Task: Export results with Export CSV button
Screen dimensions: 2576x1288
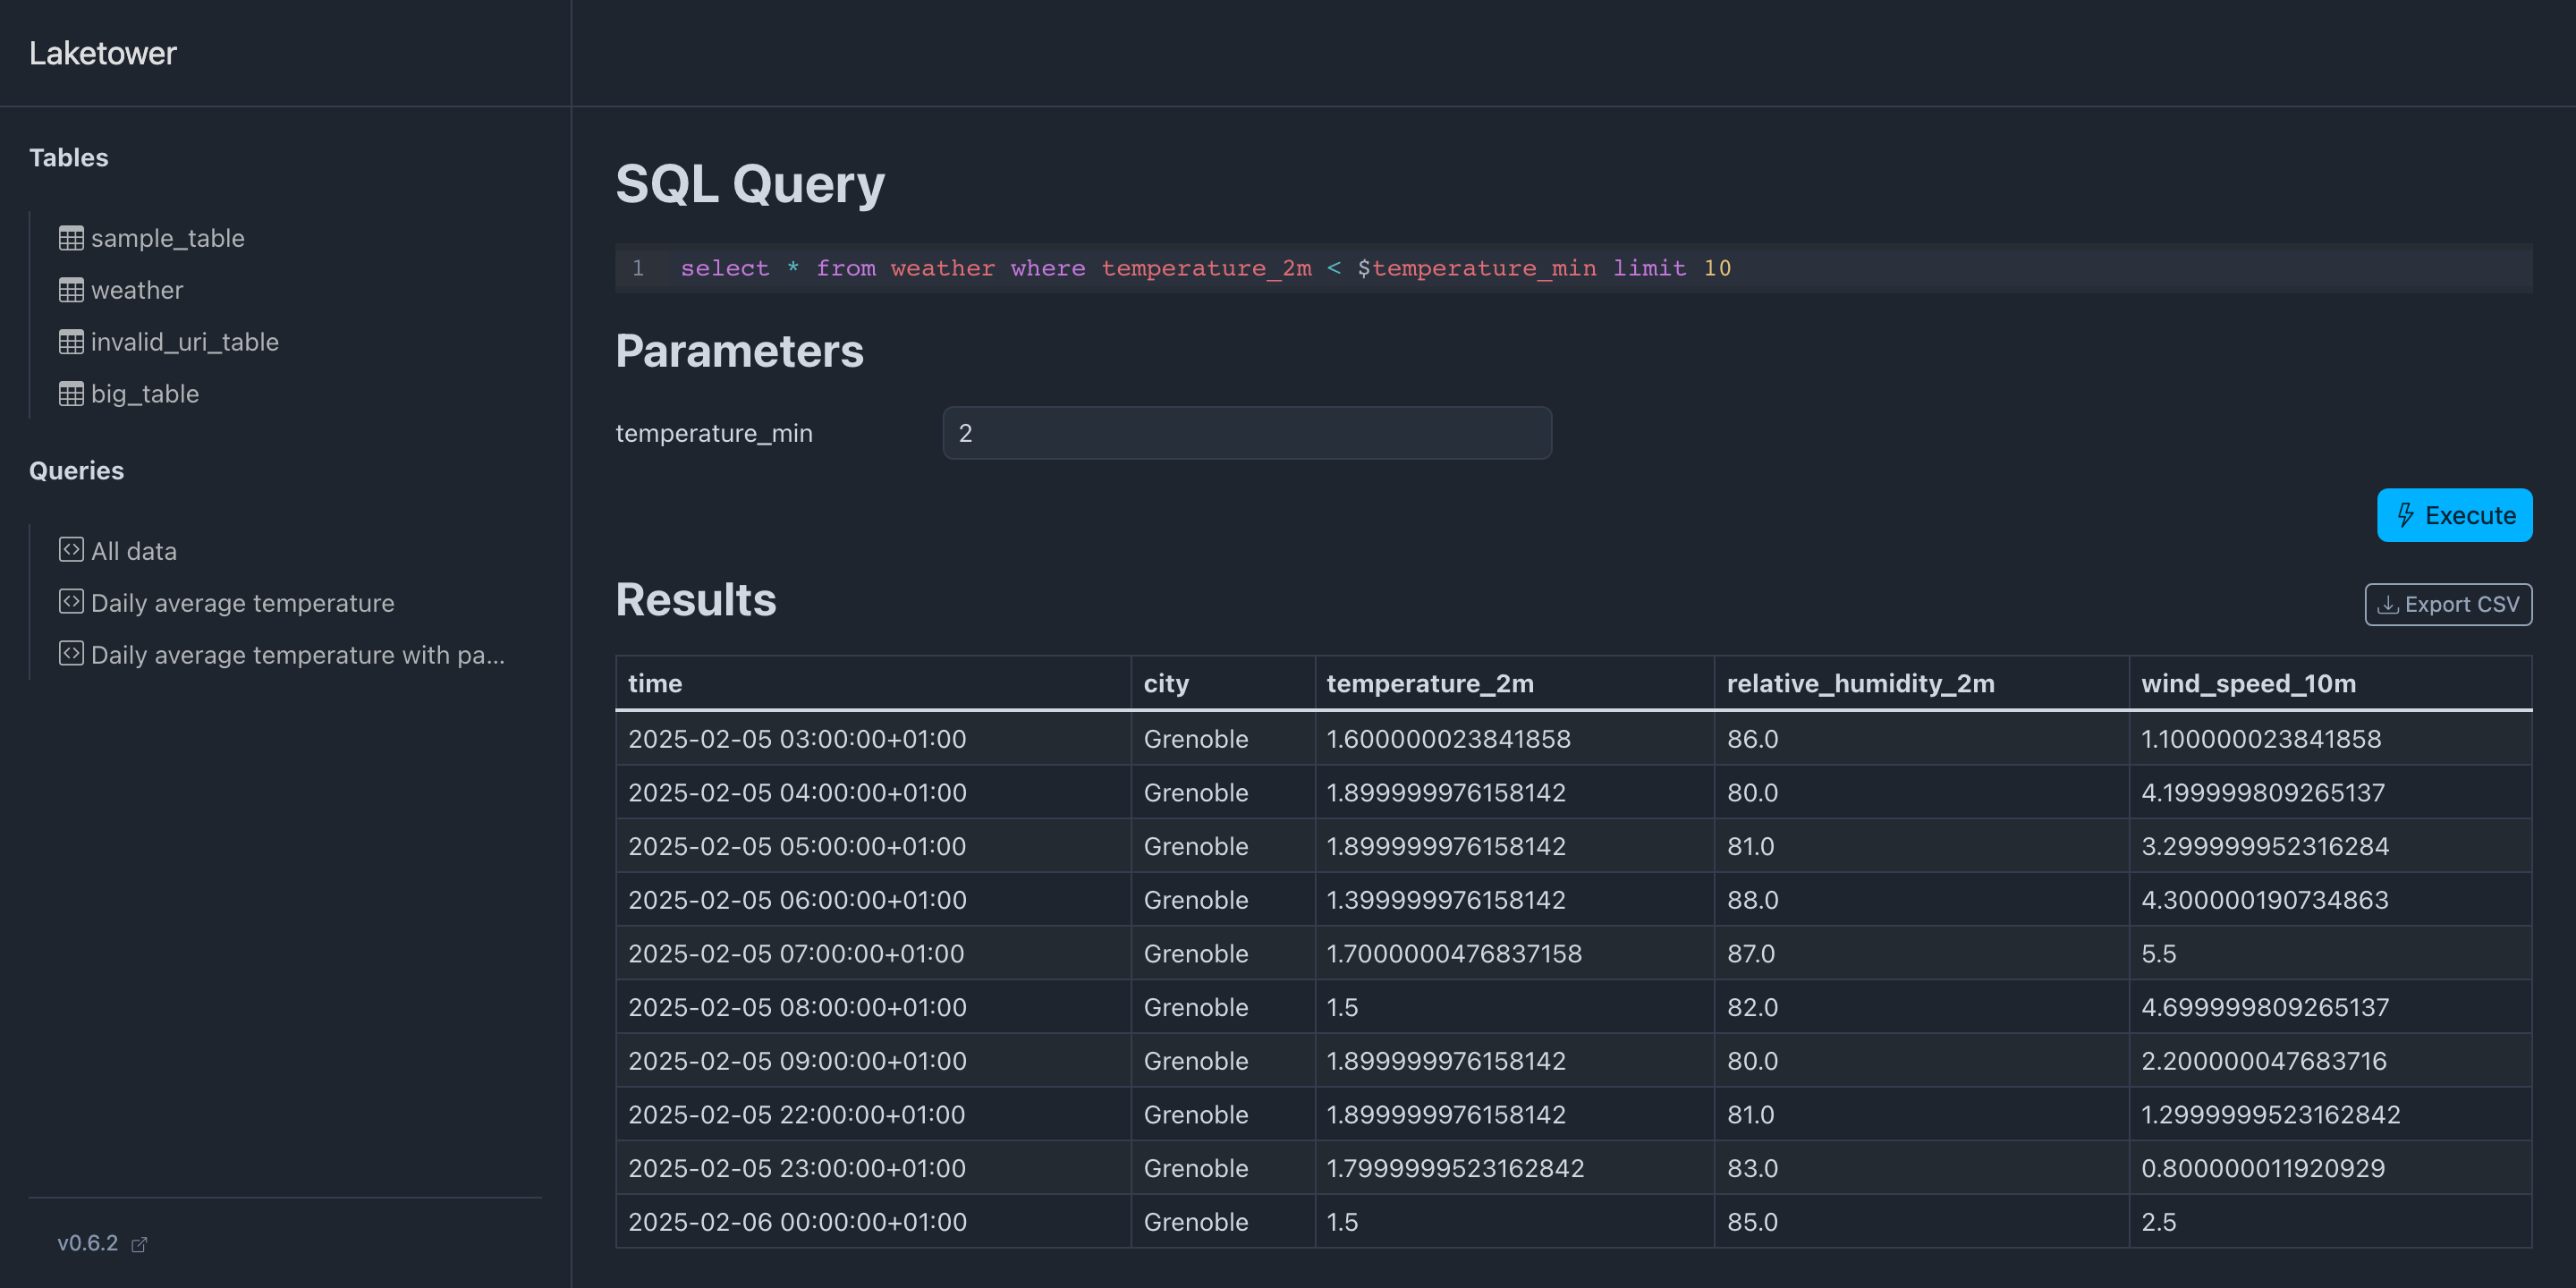Action: [2447, 605]
